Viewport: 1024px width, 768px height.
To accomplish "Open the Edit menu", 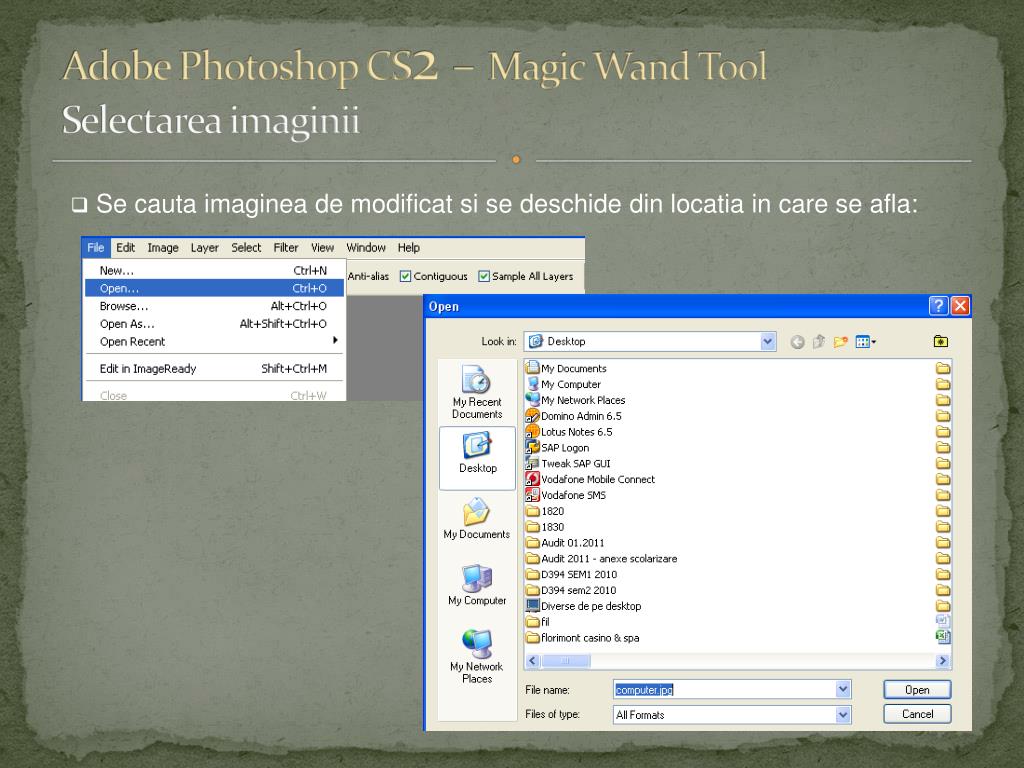I will click(125, 248).
